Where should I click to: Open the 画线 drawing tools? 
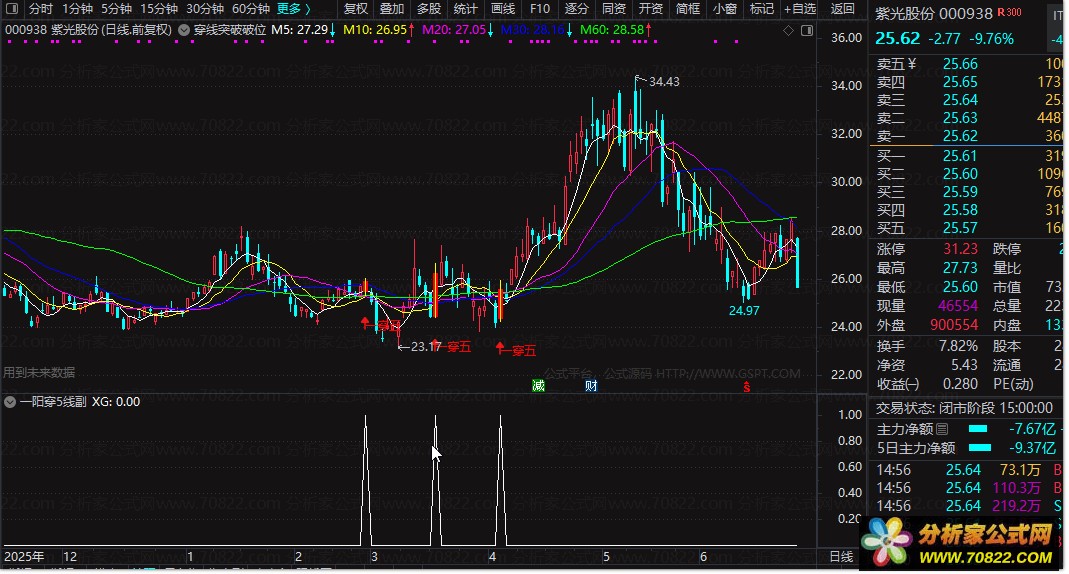(502, 9)
